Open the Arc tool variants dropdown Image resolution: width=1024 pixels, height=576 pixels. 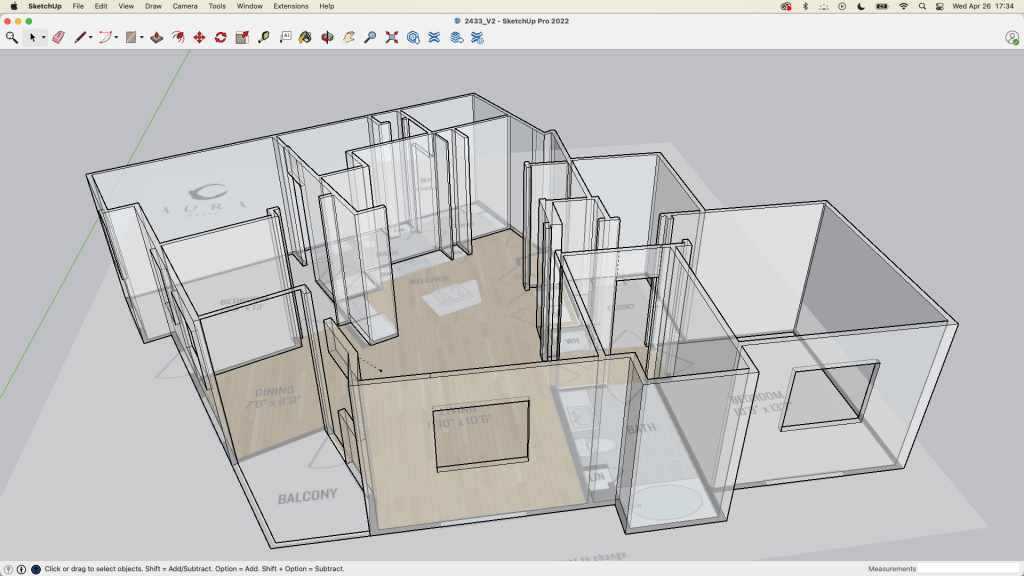116,38
